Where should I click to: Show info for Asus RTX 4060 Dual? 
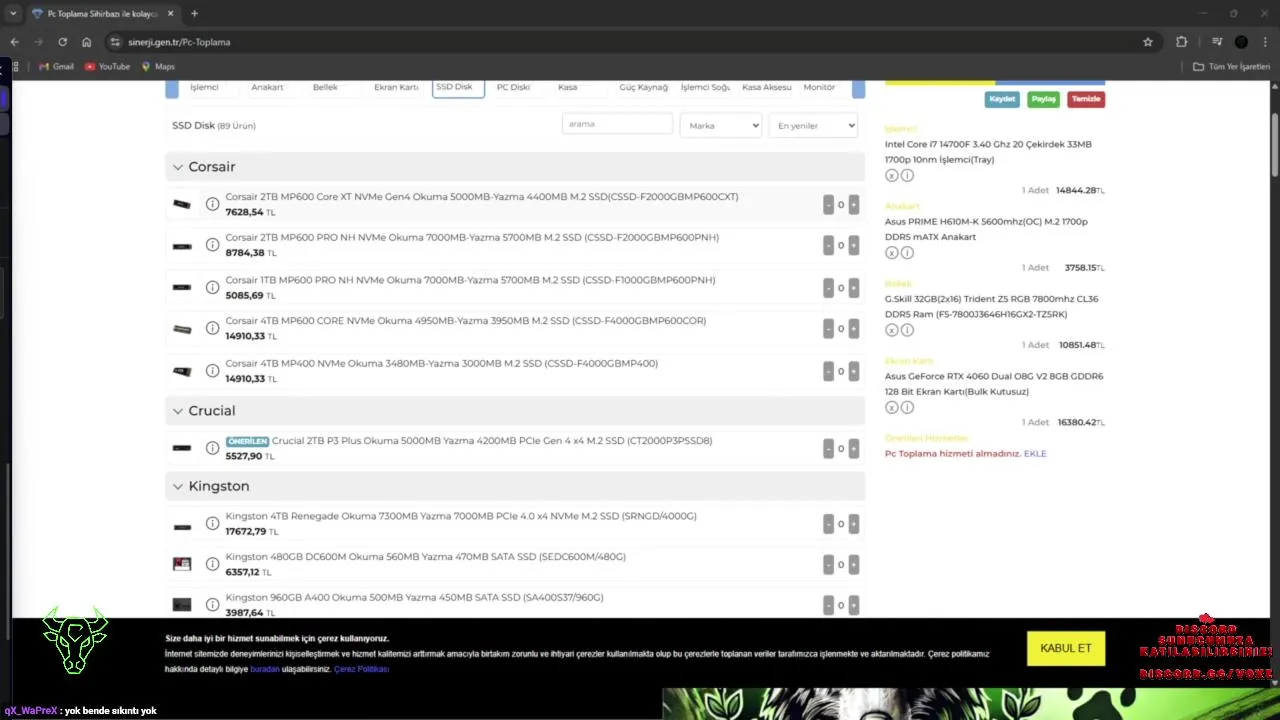(x=907, y=408)
